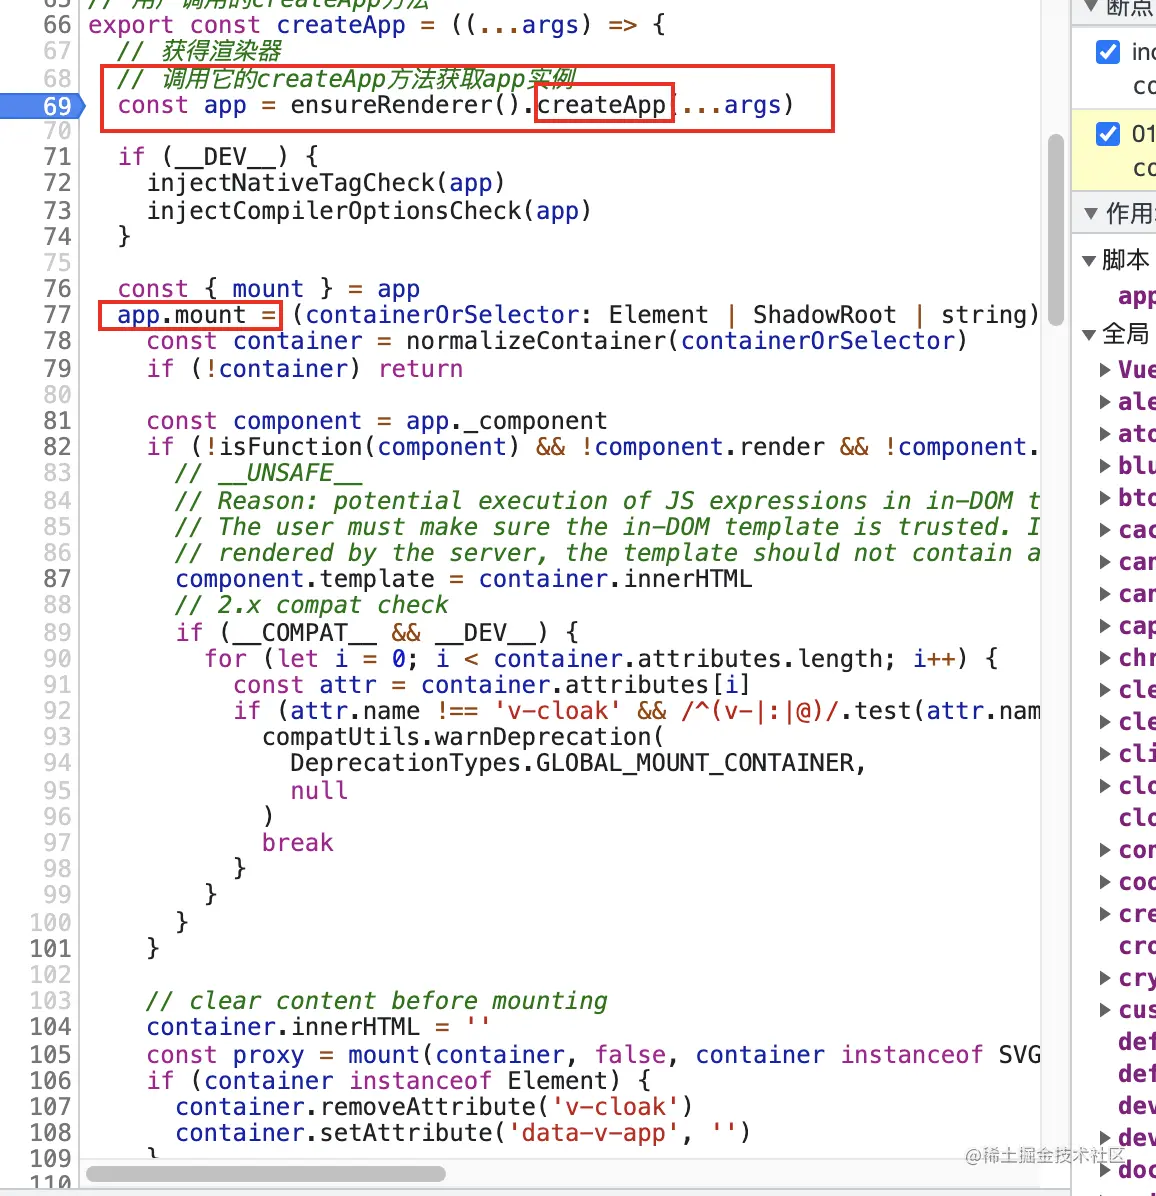
Task: Set a breakpoint on line 106
Action: pos(50,1080)
